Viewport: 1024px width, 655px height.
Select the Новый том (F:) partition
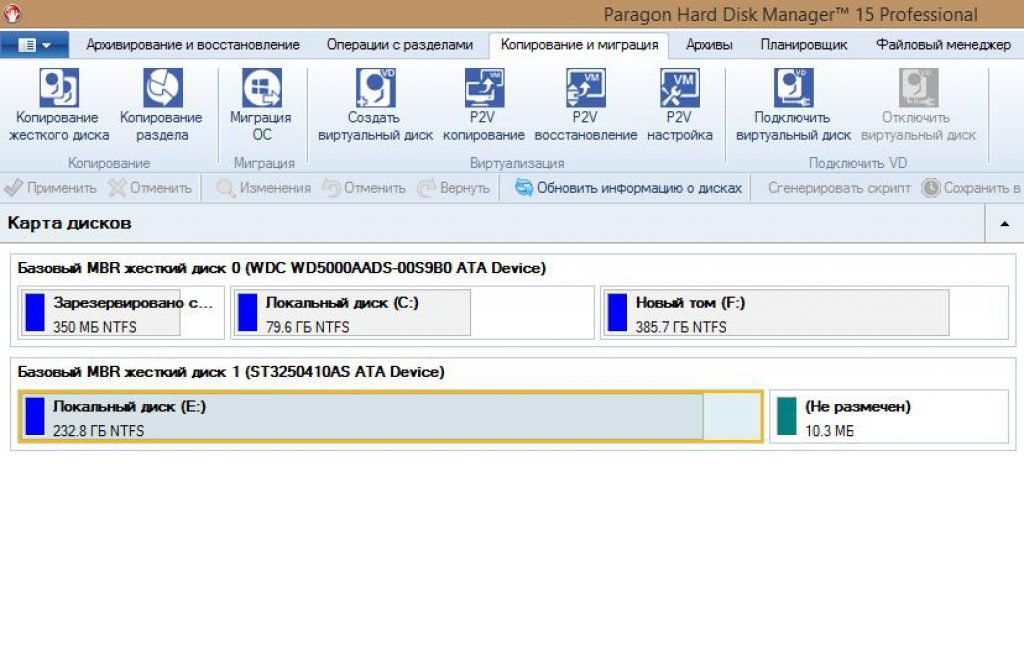click(x=775, y=313)
